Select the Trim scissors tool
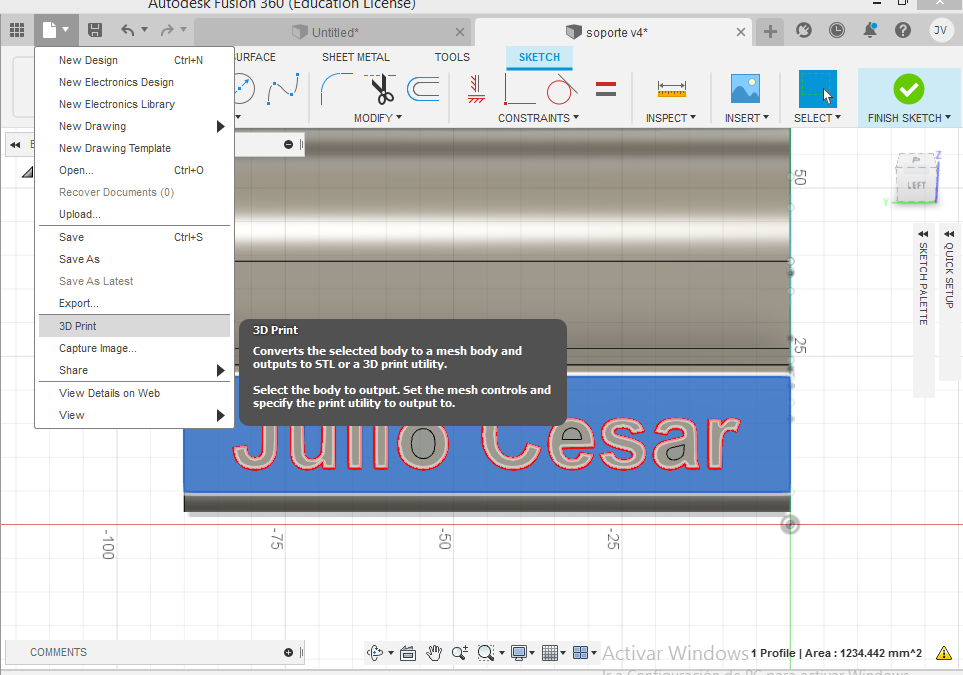The image size is (963, 675). point(381,88)
